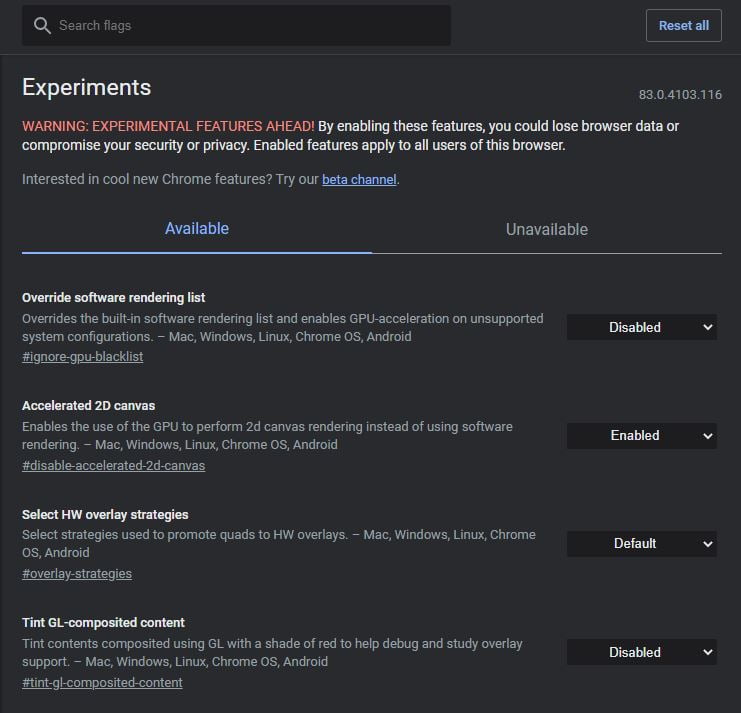The width and height of the screenshot is (741, 713).
Task: Focus the Search flags input field
Action: pyautogui.click(x=250, y=26)
